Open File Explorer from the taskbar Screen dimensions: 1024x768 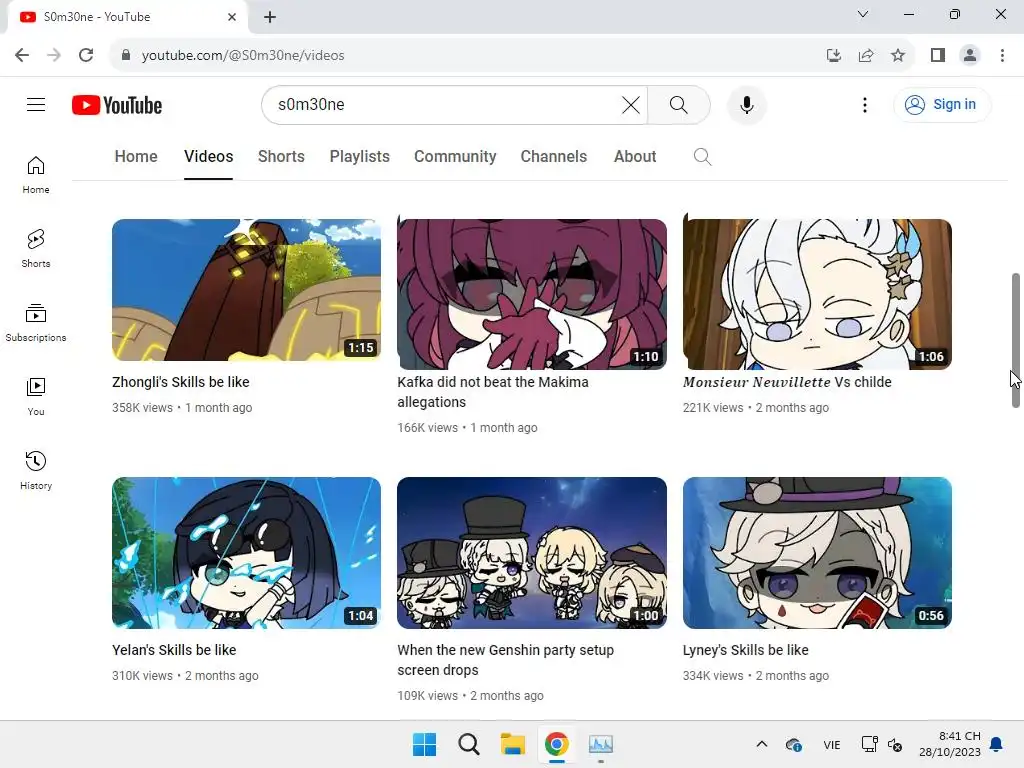(x=513, y=744)
